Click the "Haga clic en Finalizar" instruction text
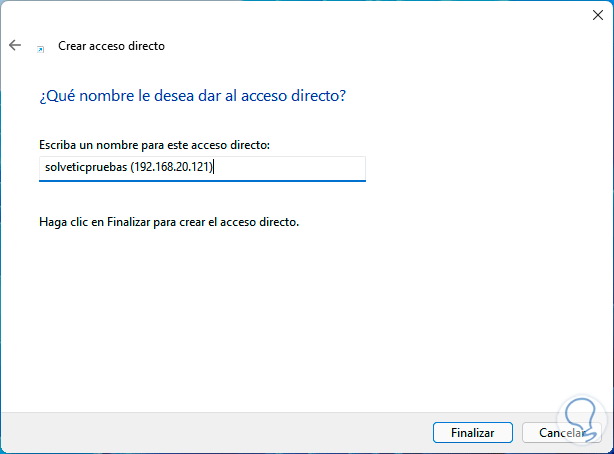 click(x=170, y=221)
